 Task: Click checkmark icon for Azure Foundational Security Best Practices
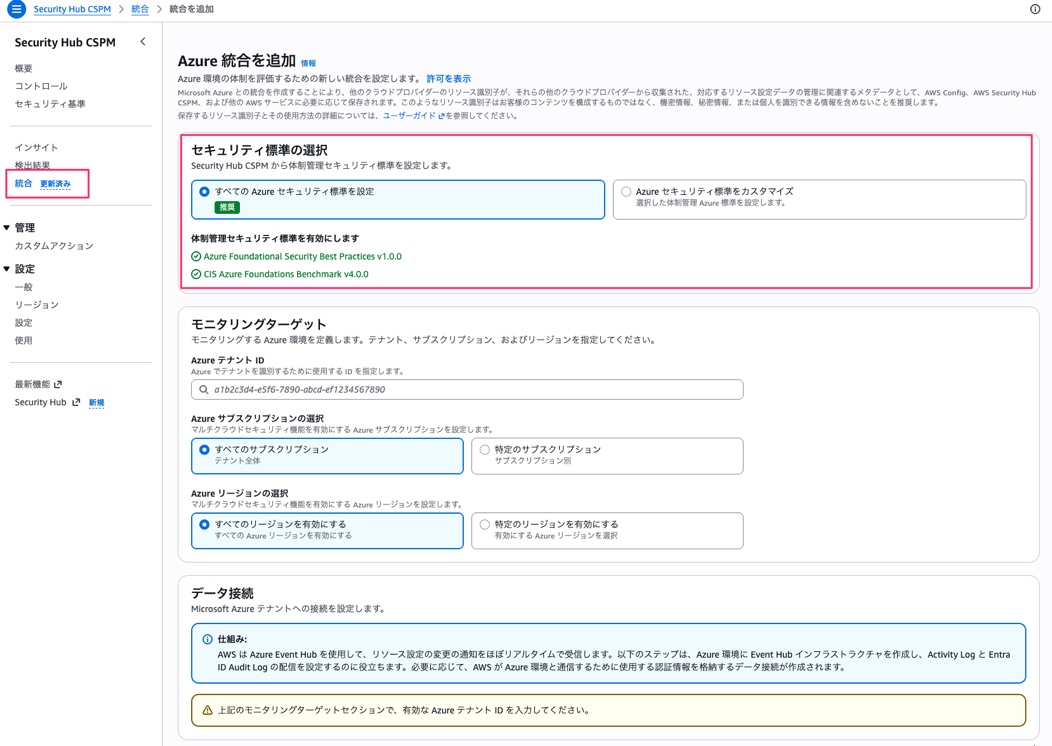tap(196, 256)
